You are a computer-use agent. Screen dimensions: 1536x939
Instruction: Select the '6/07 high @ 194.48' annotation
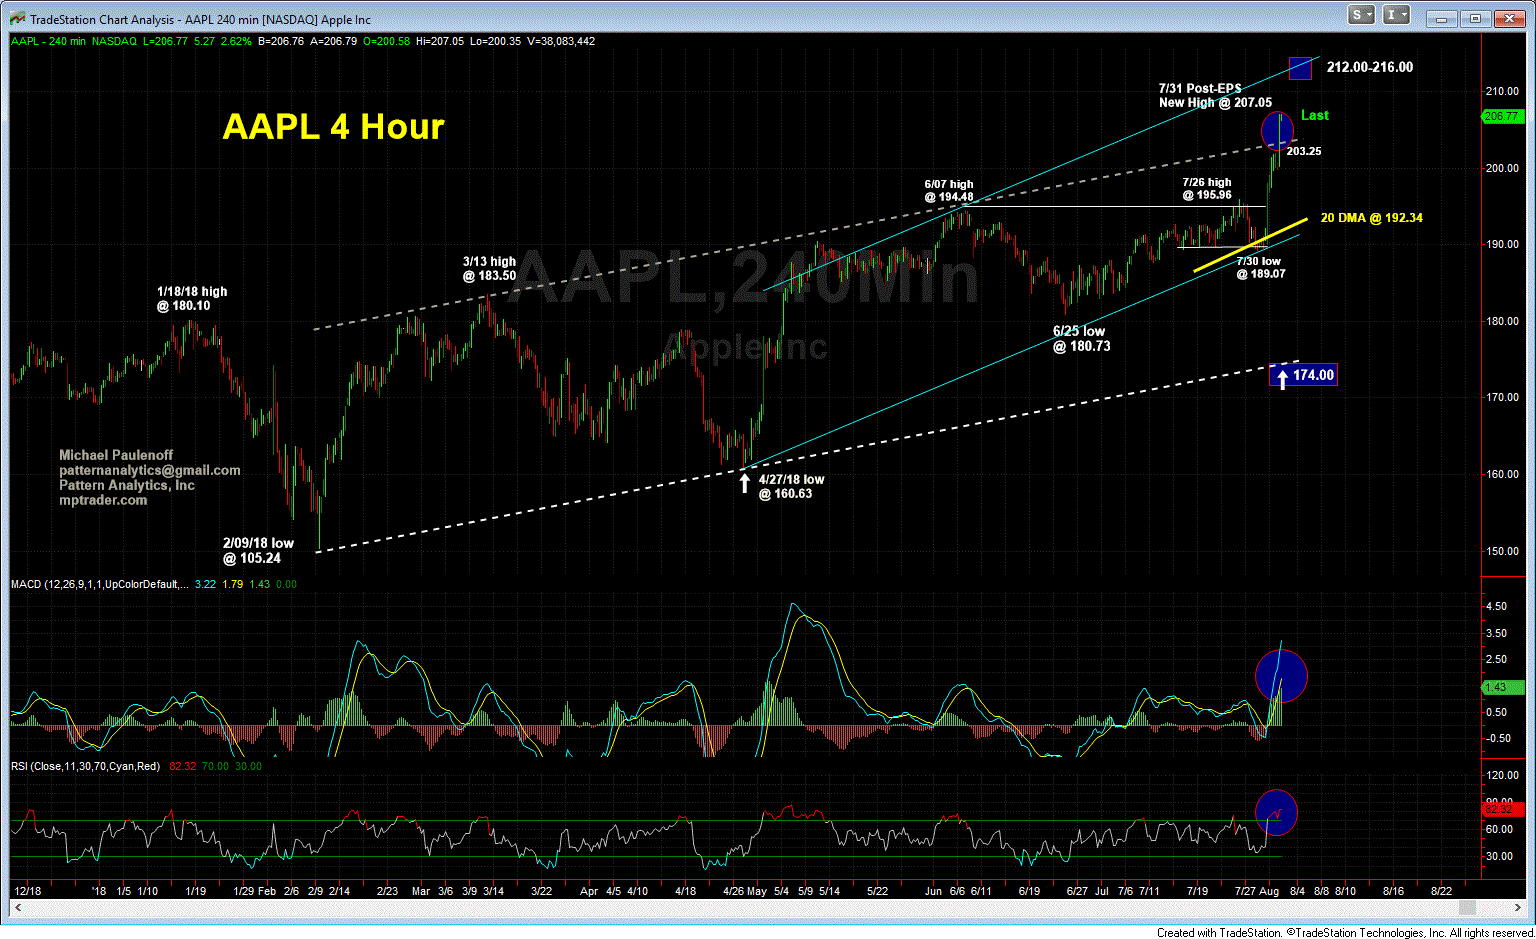point(948,191)
